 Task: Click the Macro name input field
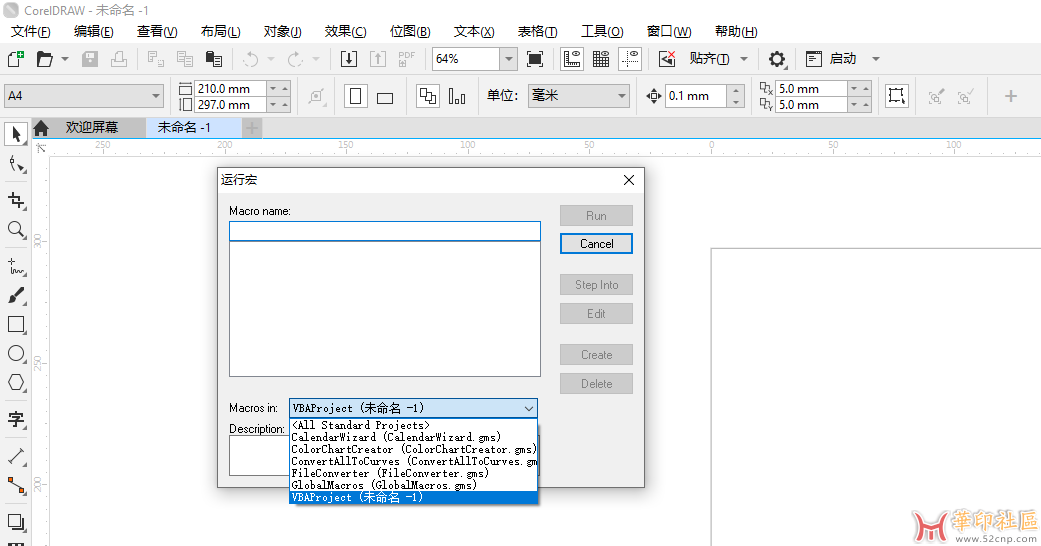pyautogui.click(x=384, y=231)
